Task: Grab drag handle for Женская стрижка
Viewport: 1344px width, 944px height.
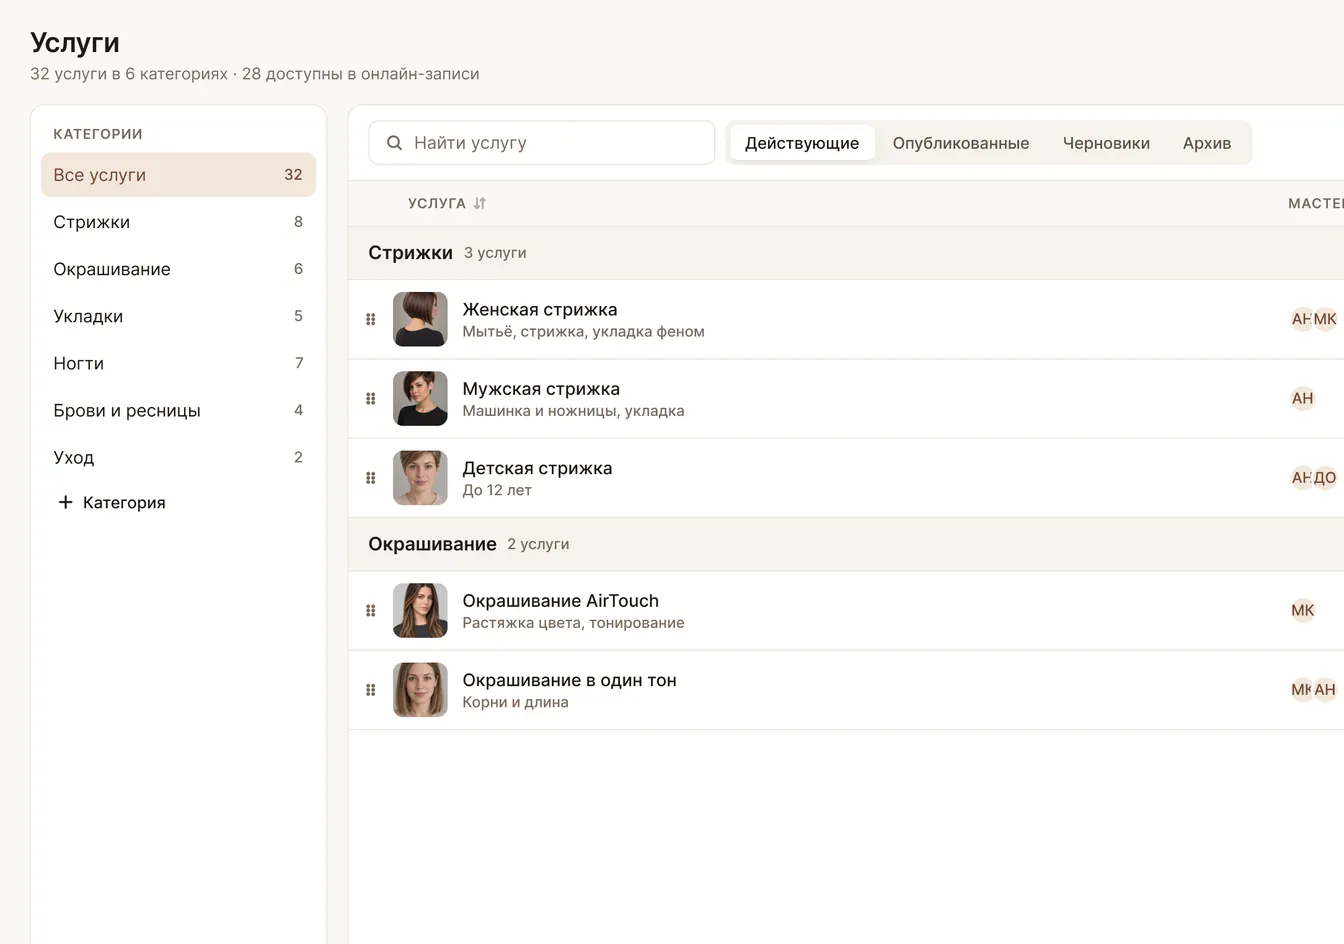Action: [x=371, y=319]
